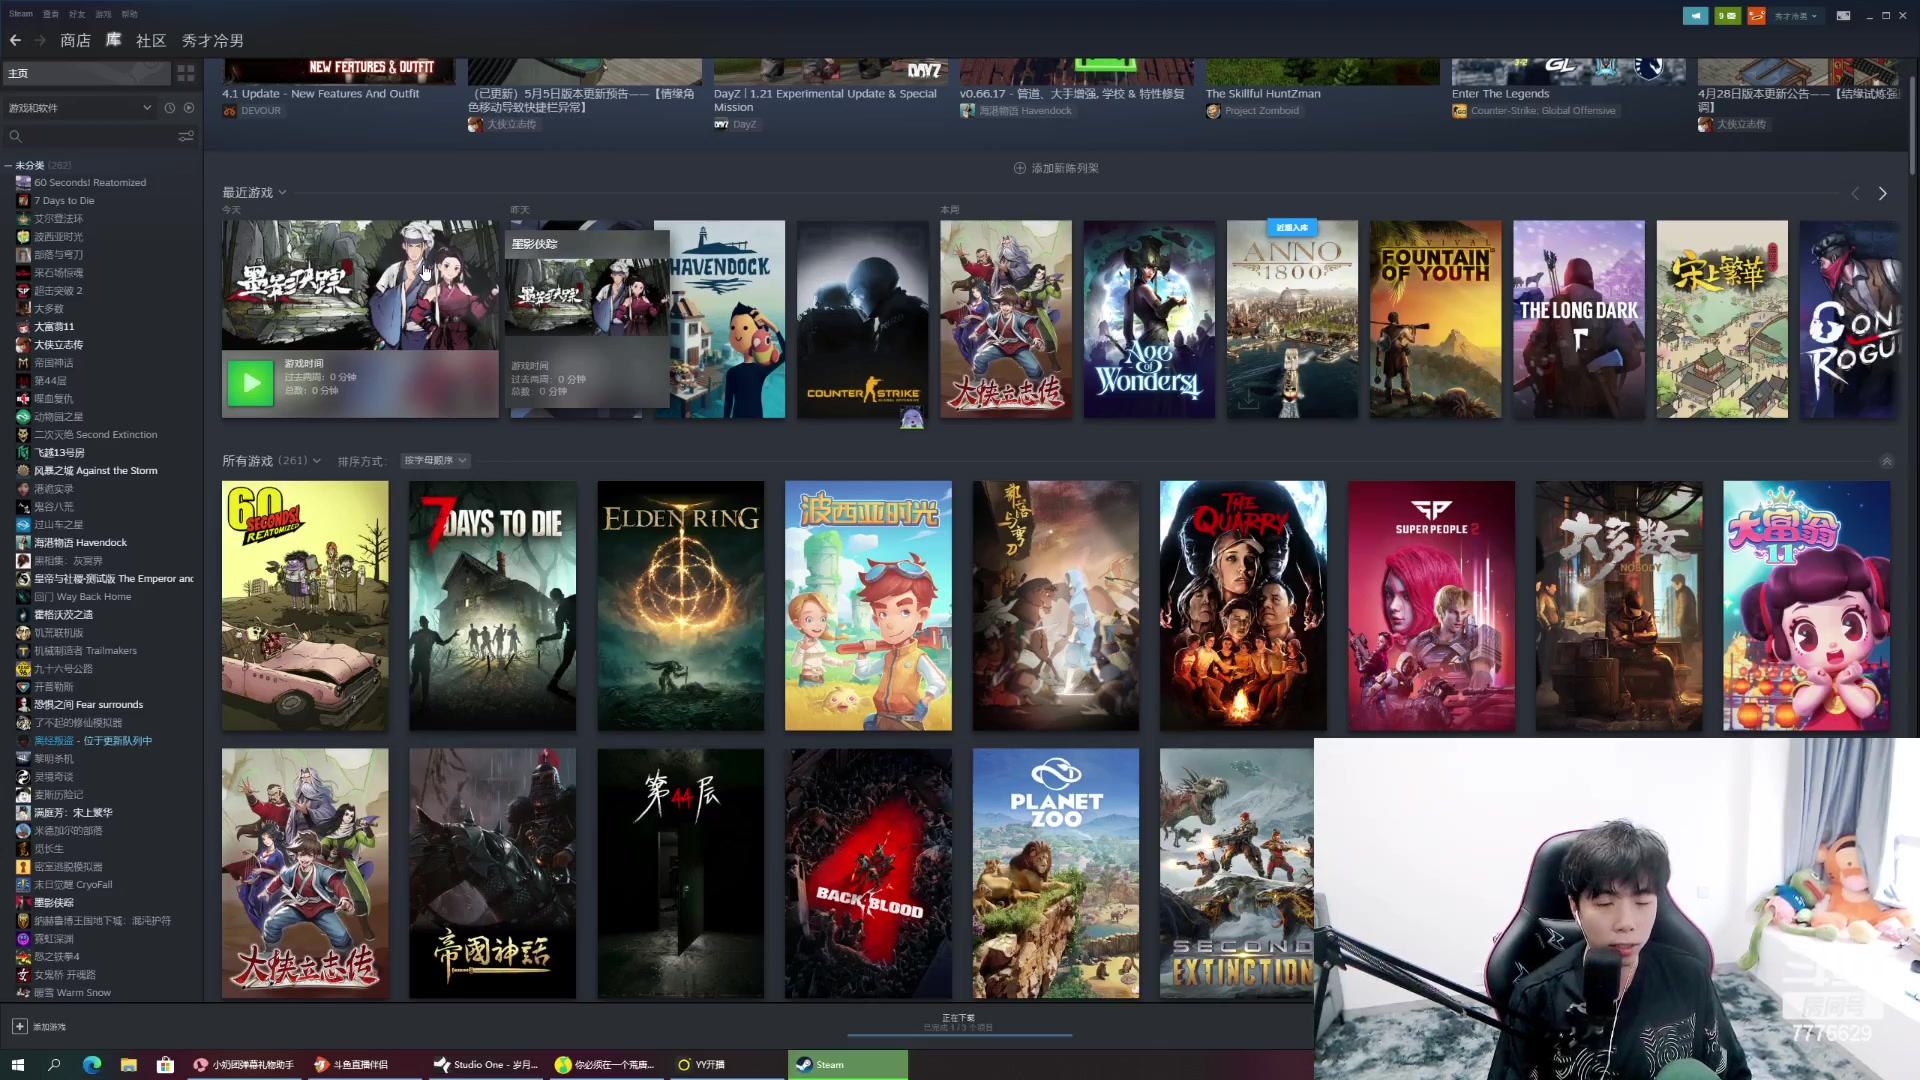The height and width of the screenshot is (1080, 1920).
Task: Open the Elden Ring game cover
Action: pos(680,605)
